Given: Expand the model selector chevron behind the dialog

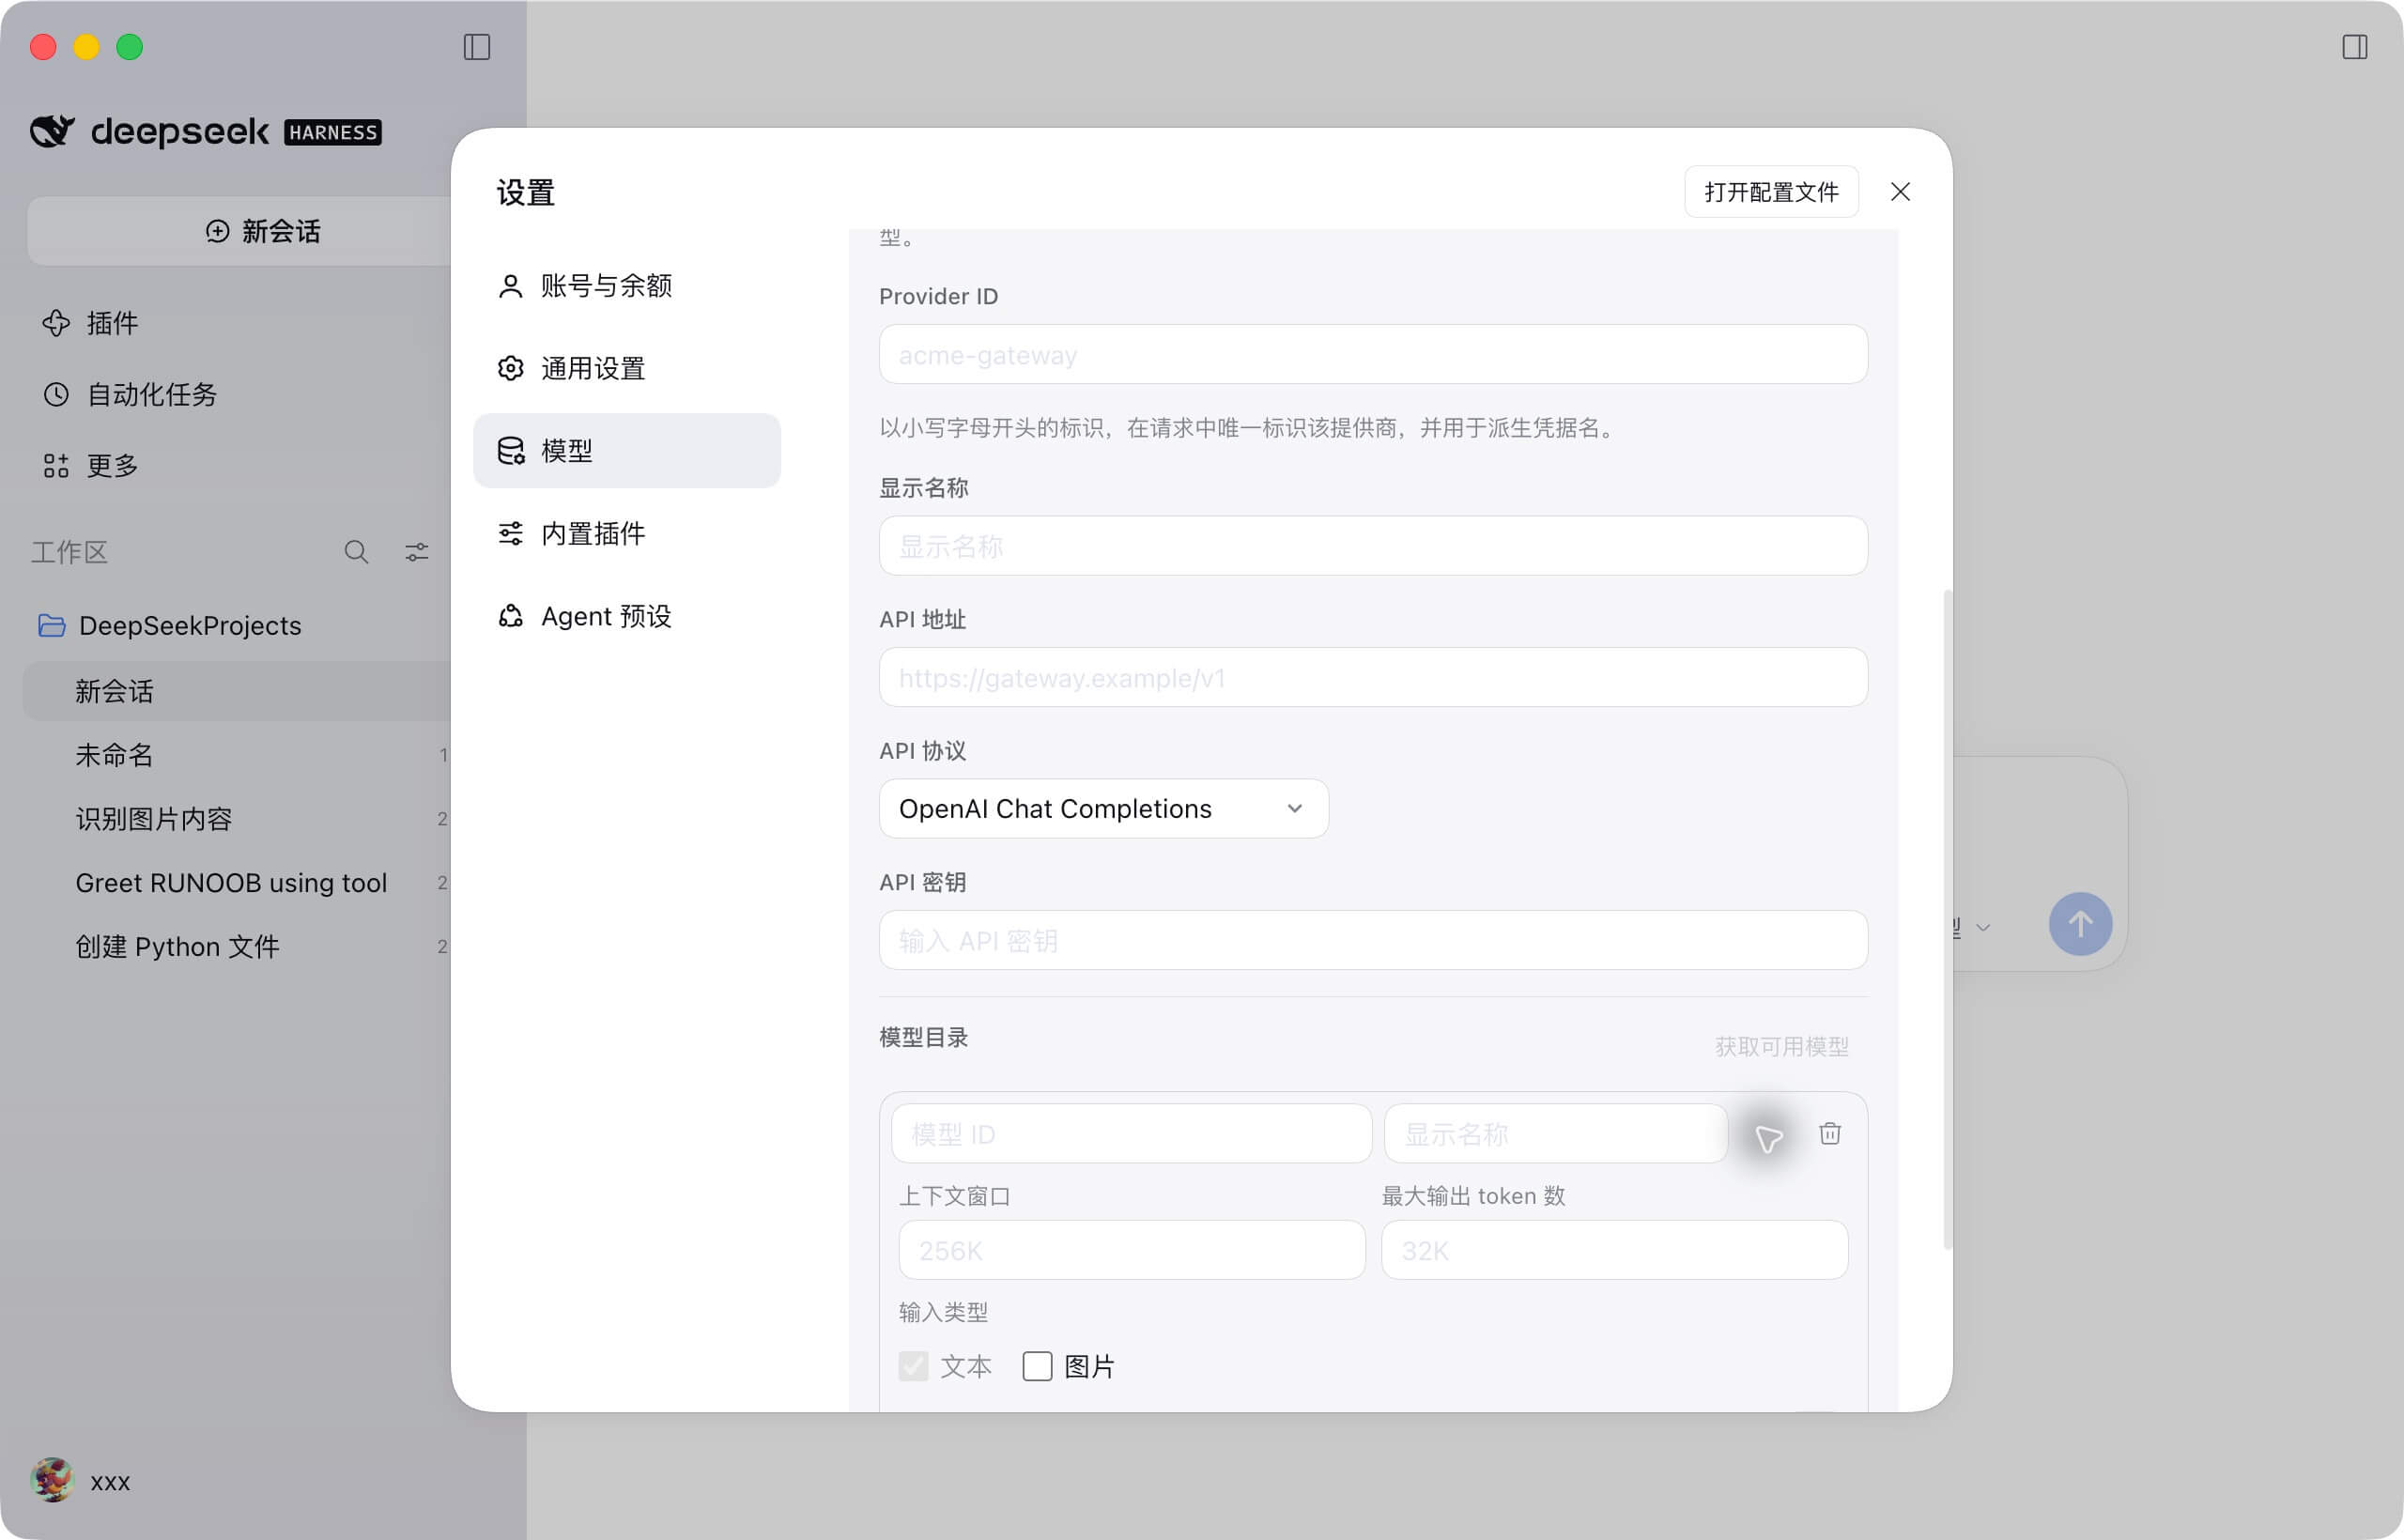Looking at the screenshot, I should [1983, 928].
